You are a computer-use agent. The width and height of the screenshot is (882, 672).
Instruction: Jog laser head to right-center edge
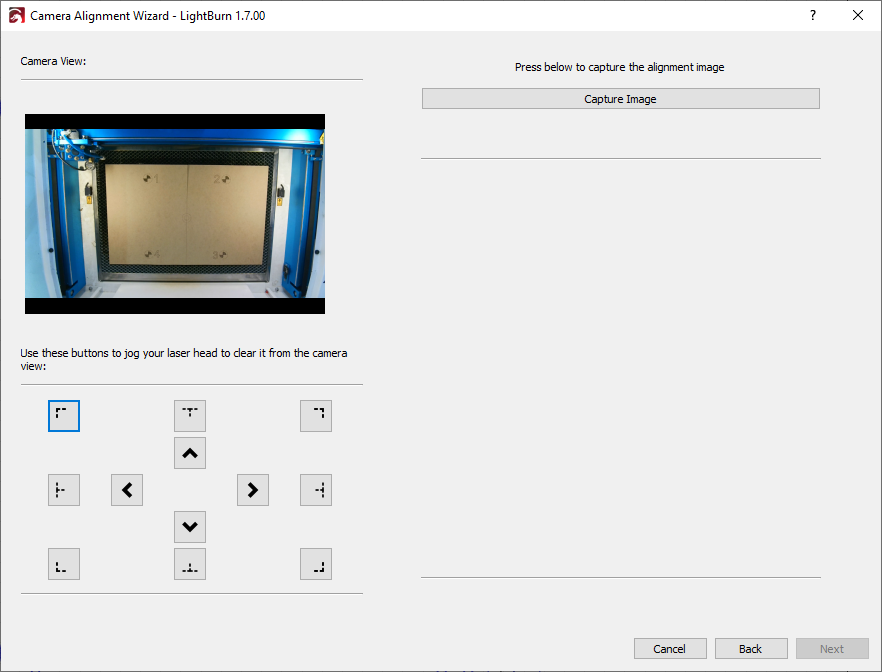[316, 490]
